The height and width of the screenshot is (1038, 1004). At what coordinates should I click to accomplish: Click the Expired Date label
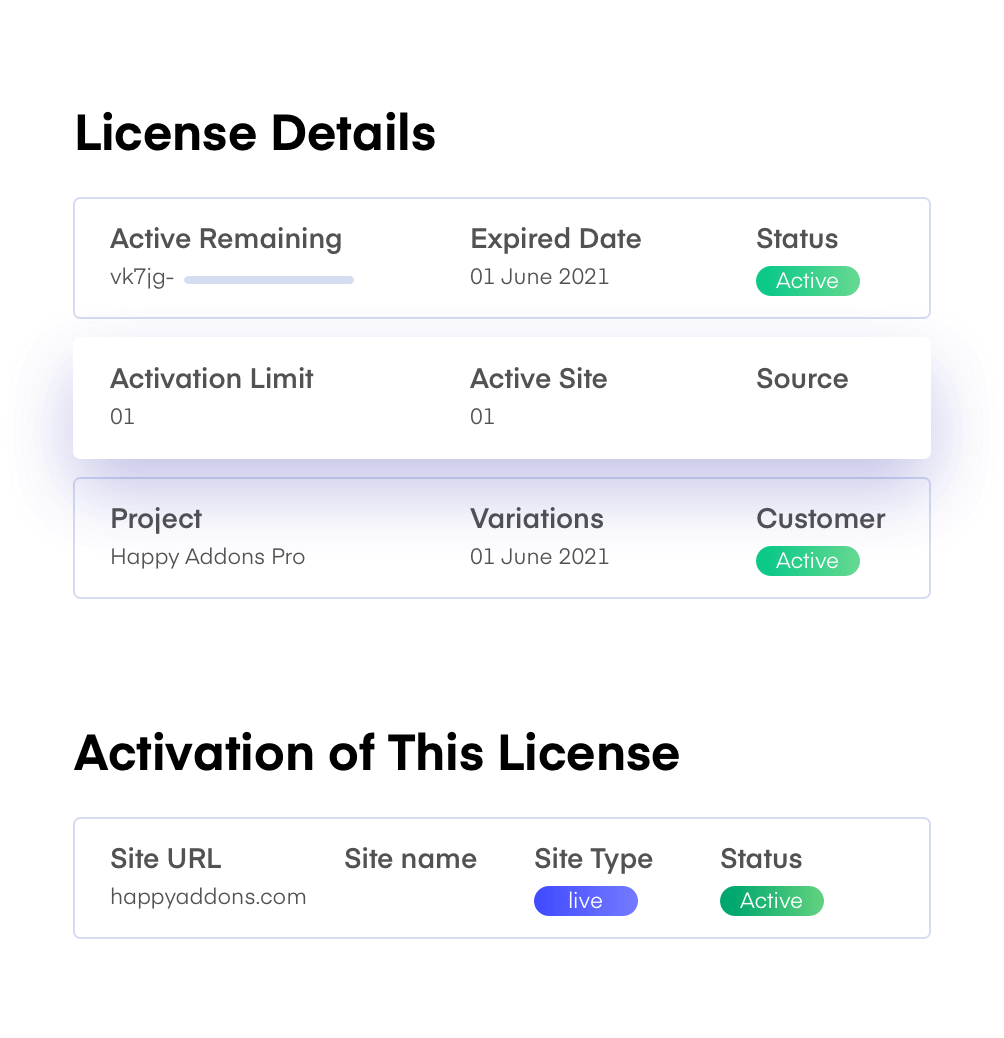click(556, 239)
